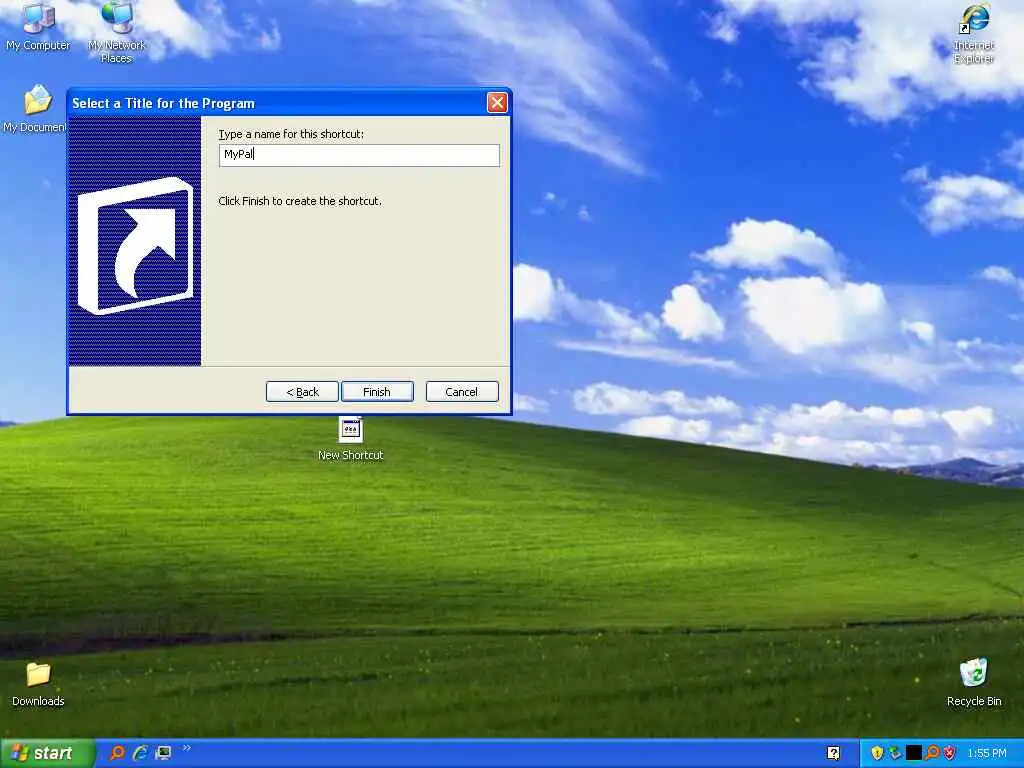Select the Internet Explorer desktop shortcut
This screenshot has height=768, width=1024.
(973, 33)
